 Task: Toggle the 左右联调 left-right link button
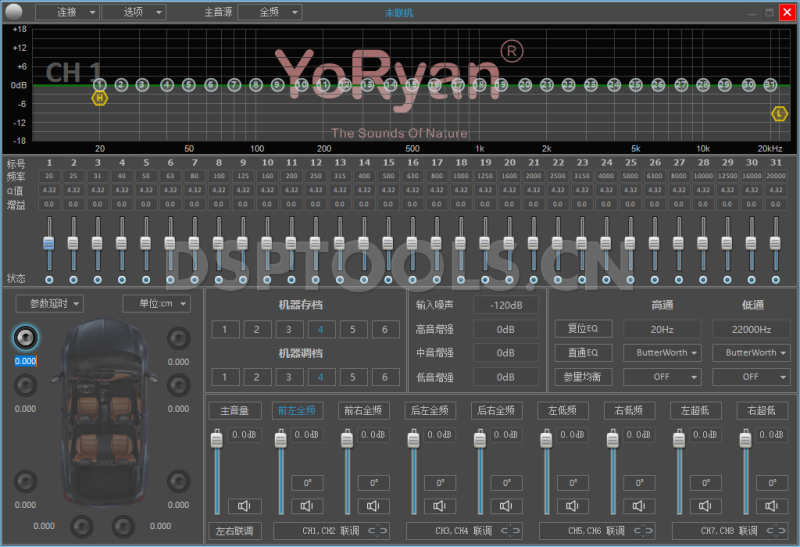click(x=235, y=530)
